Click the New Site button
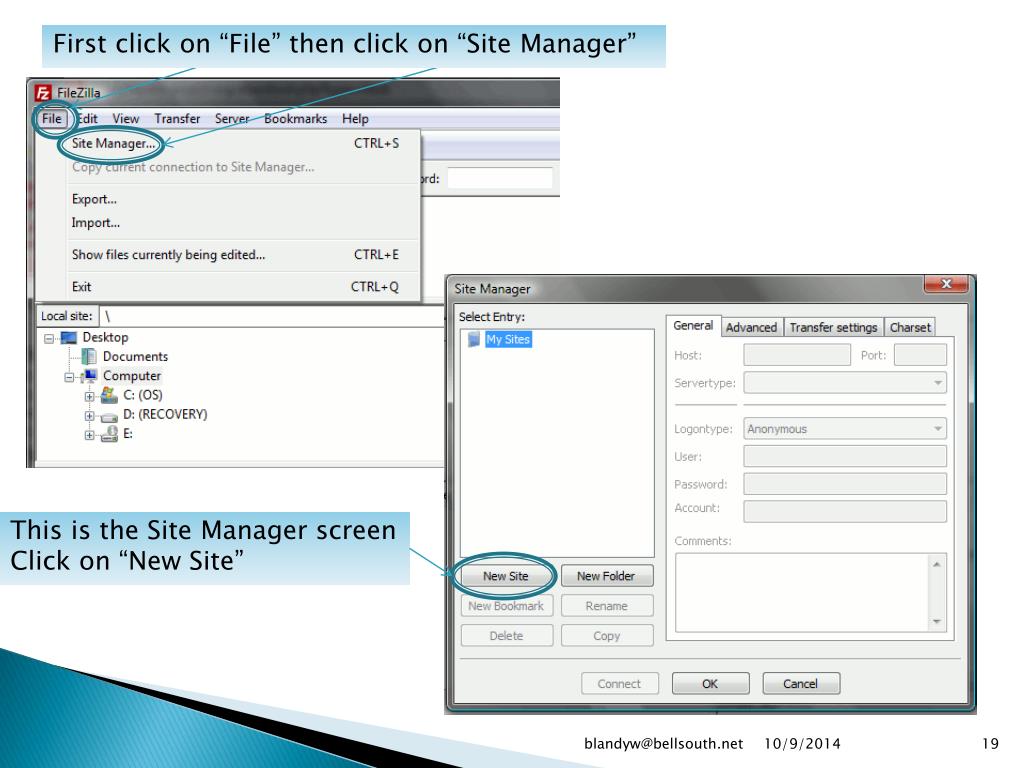Screen dimensions: 1024x768 tap(506, 576)
